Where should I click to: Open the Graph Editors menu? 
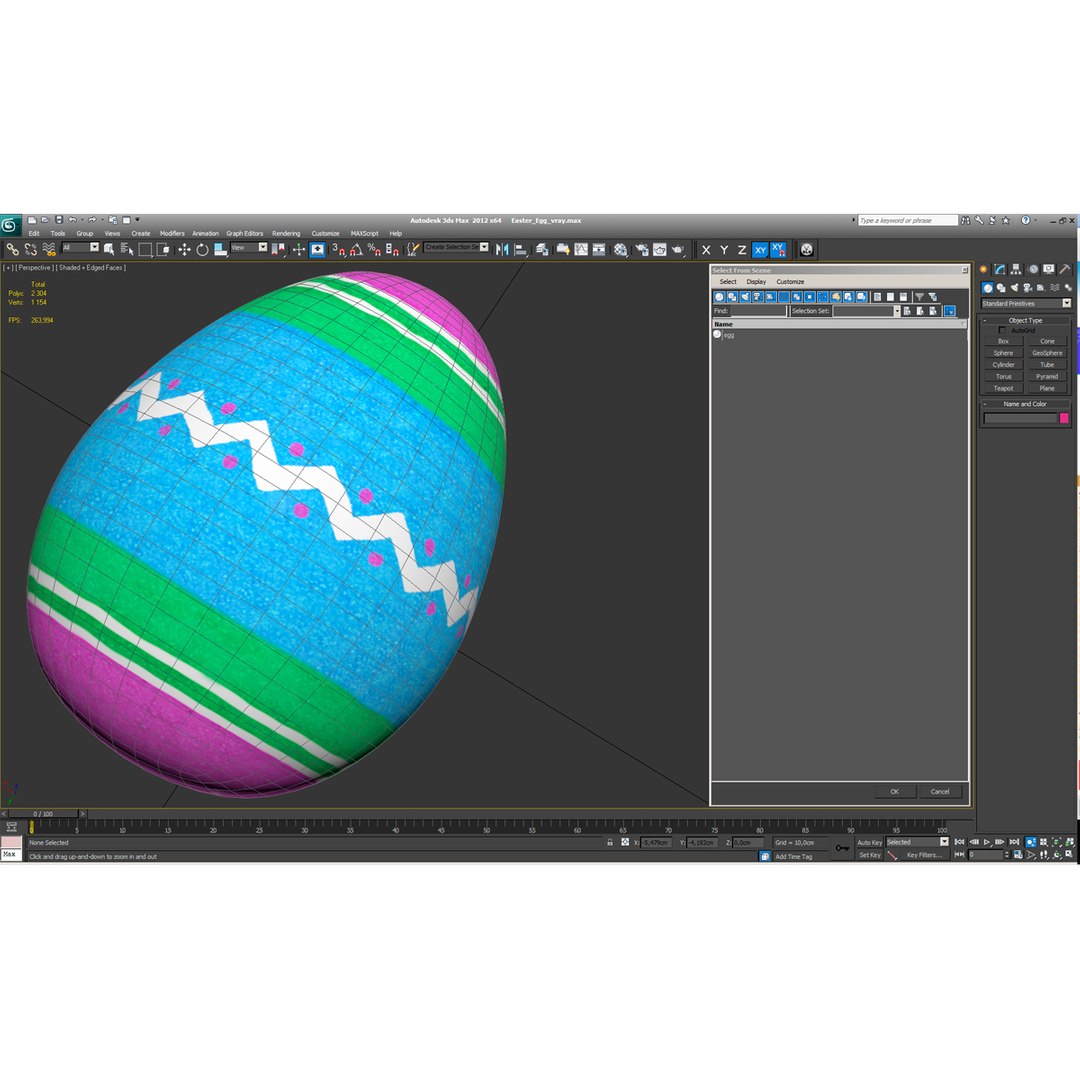click(245, 233)
